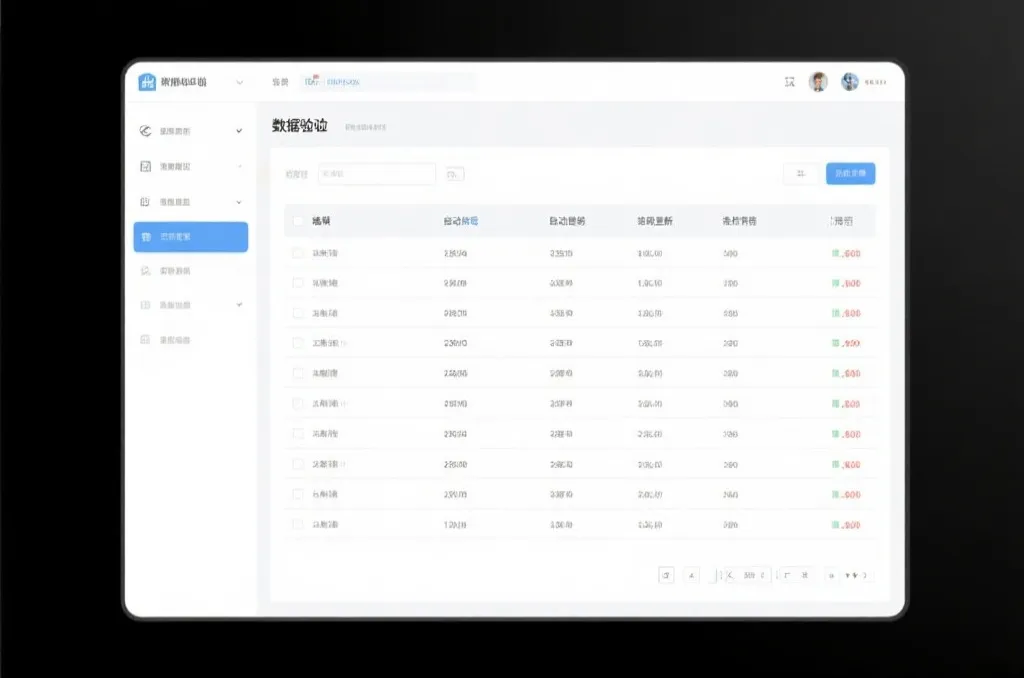
Task: Open the dropdown chevron beside the app name
Action: (240, 82)
